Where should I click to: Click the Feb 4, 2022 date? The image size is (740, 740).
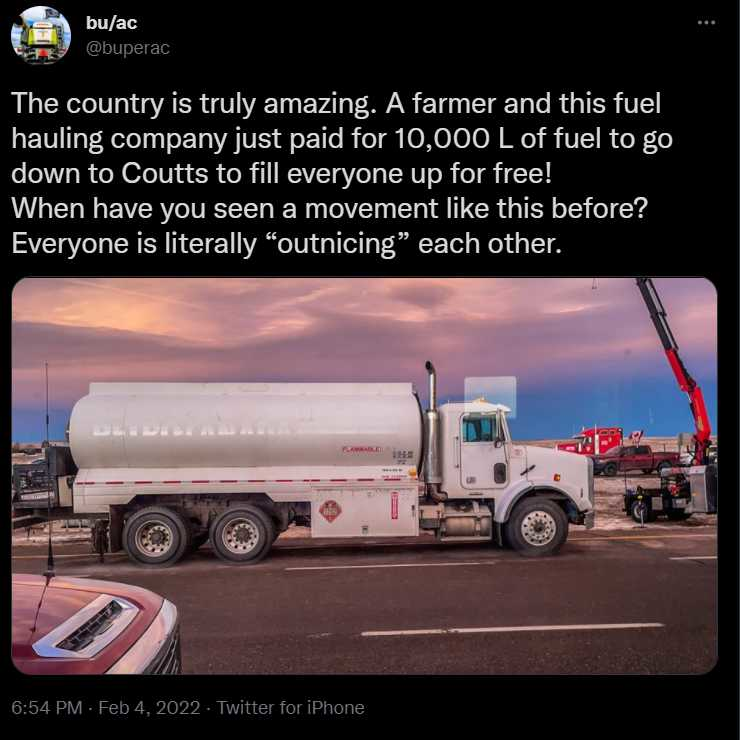coord(150,707)
